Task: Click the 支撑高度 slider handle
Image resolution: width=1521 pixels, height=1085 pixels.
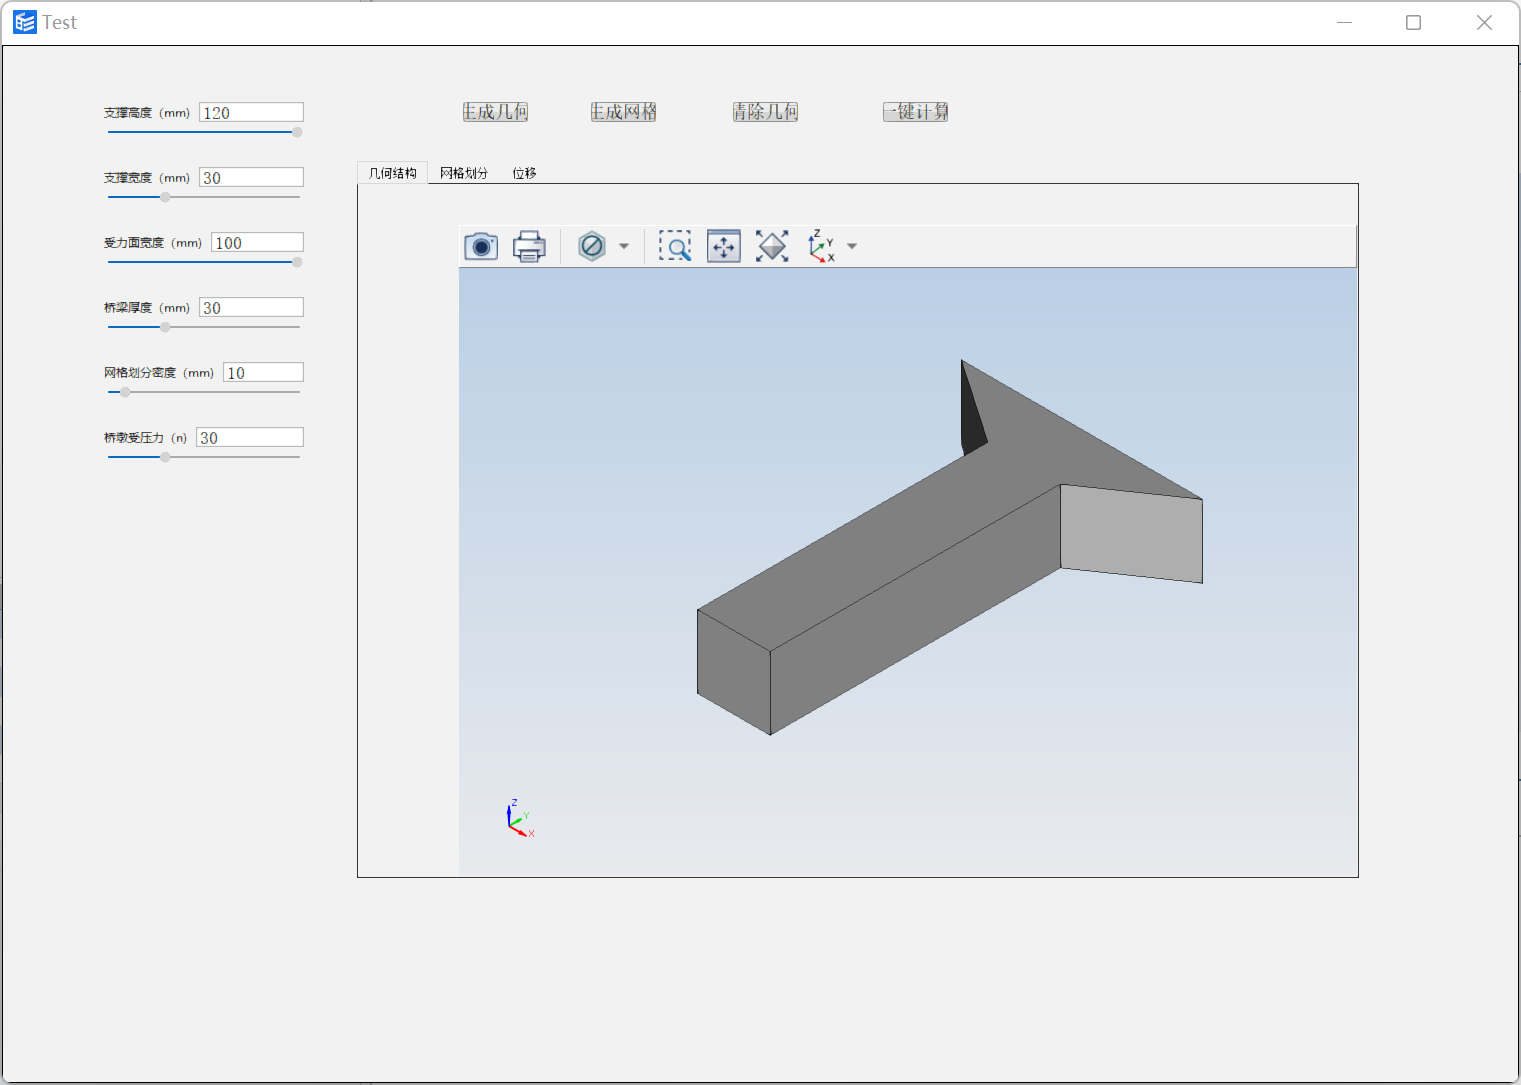Action: (x=297, y=132)
